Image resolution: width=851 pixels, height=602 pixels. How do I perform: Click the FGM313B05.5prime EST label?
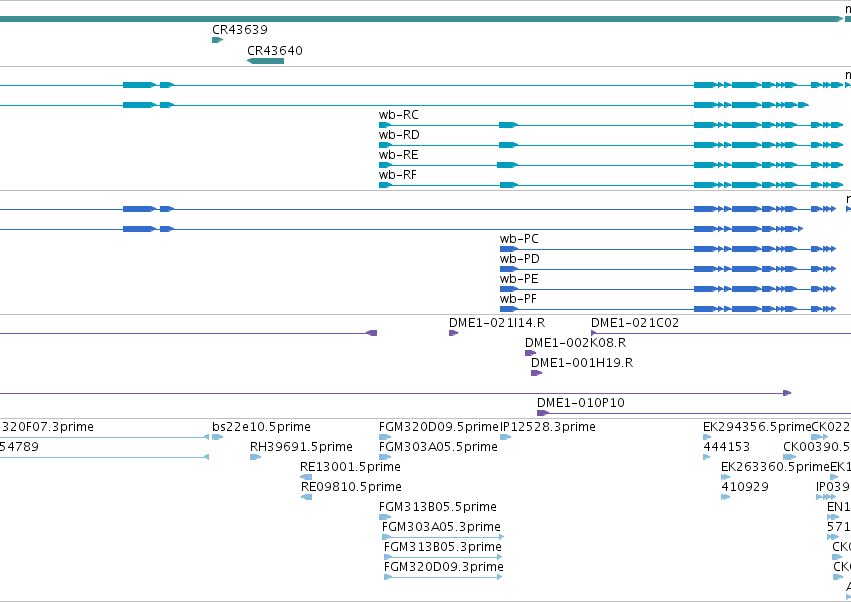(x=437, y=506)
